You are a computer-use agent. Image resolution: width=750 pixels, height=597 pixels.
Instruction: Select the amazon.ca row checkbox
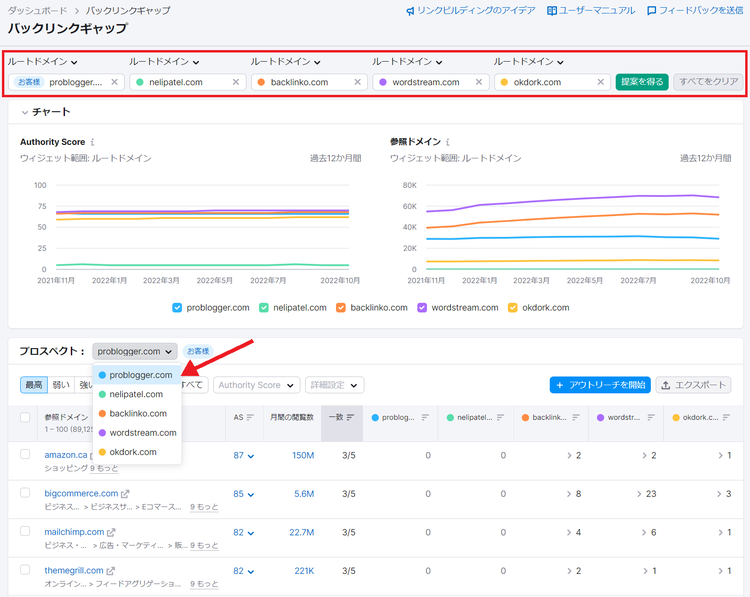pyautogui.click(x=25, y=454)
